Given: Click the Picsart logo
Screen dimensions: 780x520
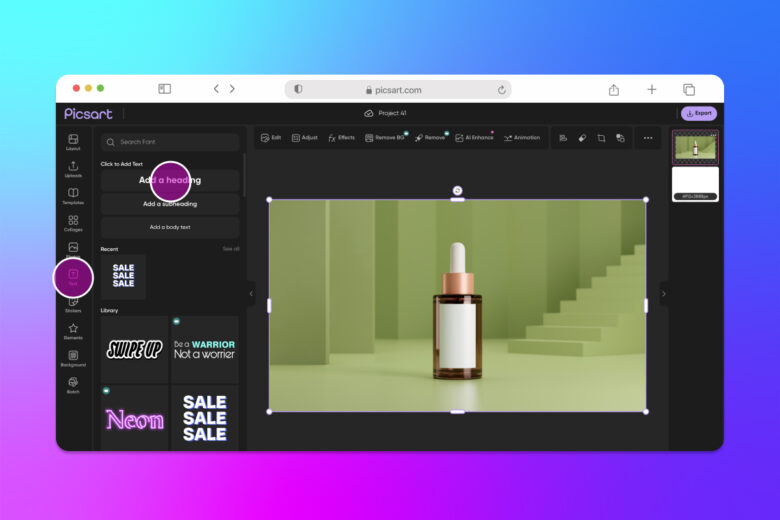Looking at the screenshot, I should 88,114.
